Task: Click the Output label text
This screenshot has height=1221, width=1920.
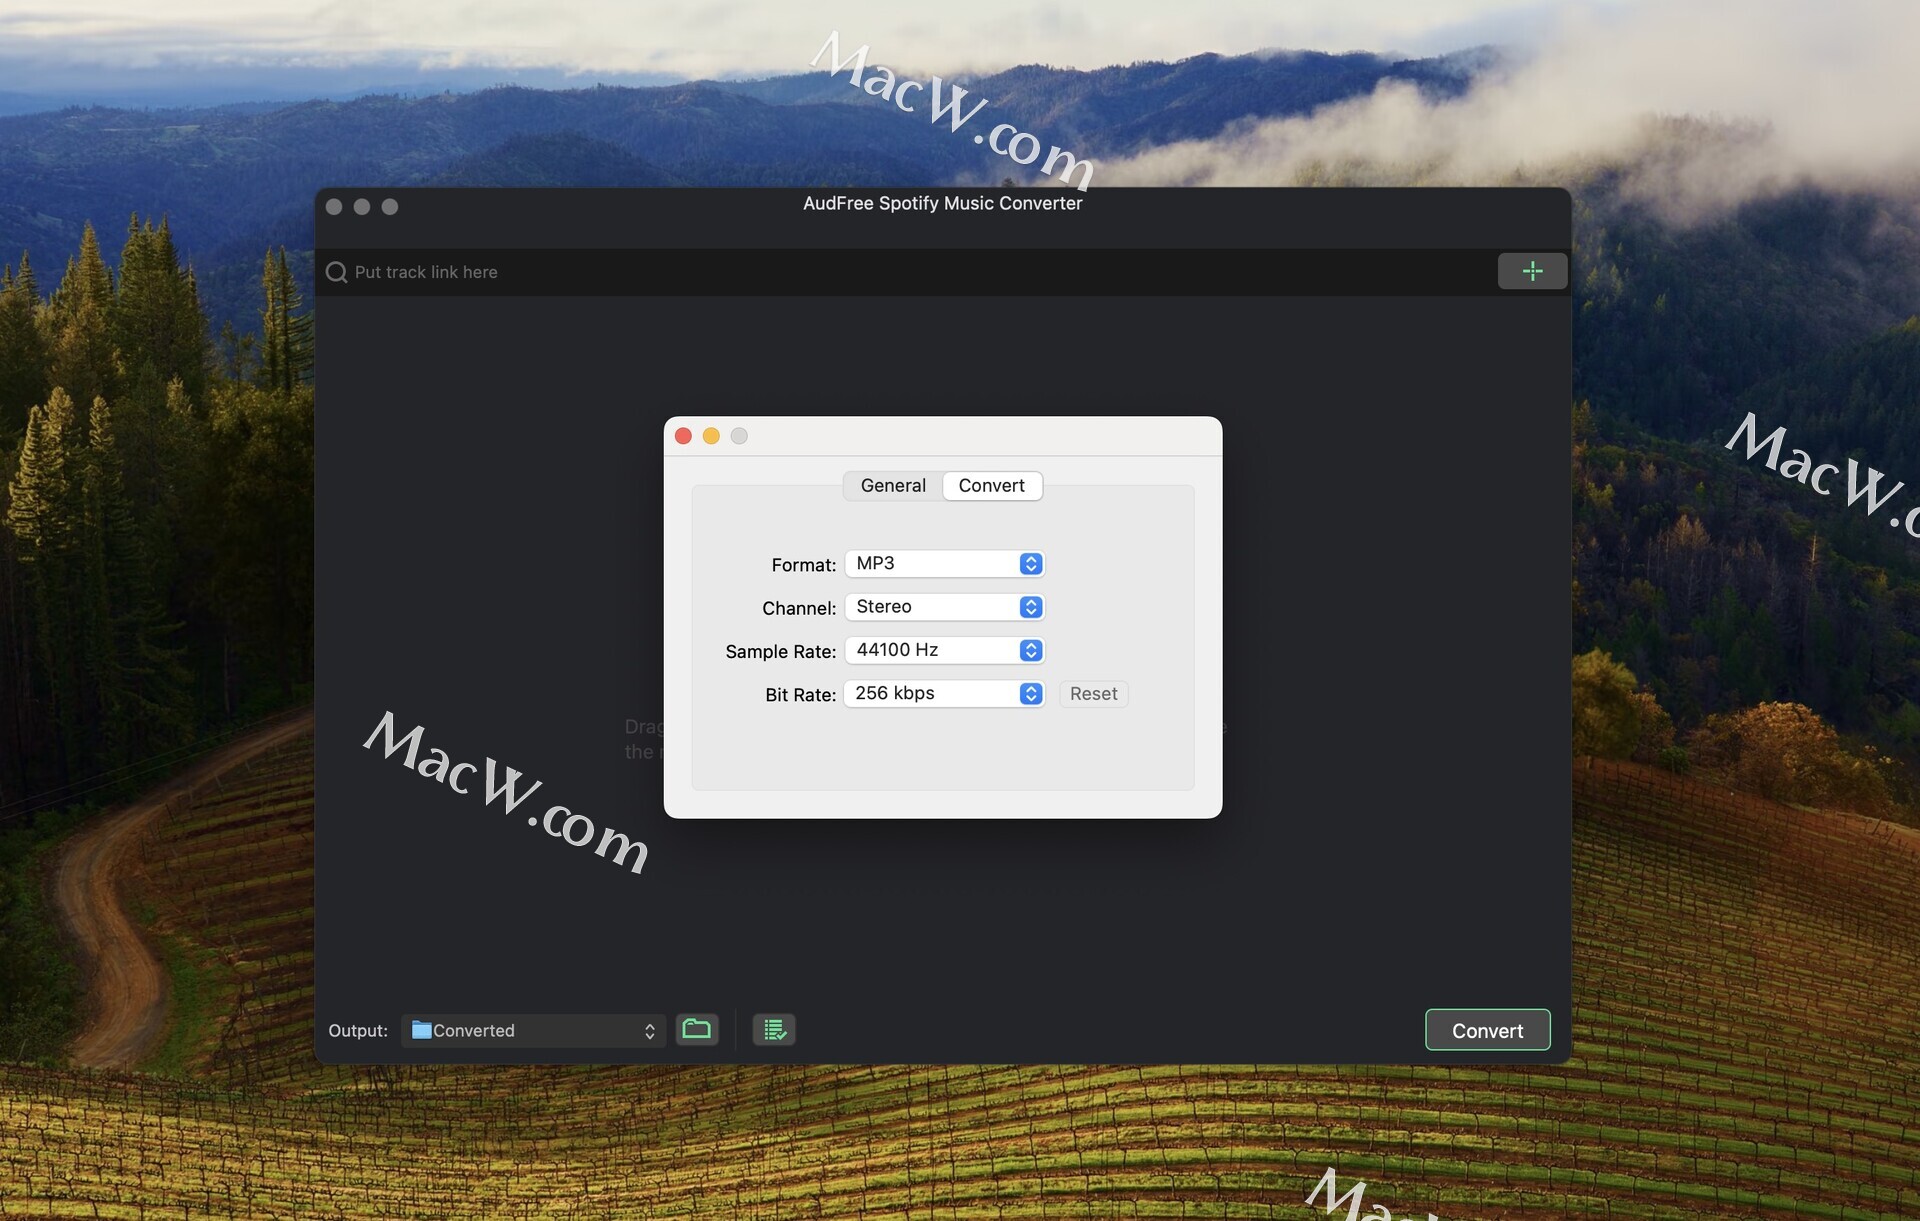Action: coord(358,1031)
